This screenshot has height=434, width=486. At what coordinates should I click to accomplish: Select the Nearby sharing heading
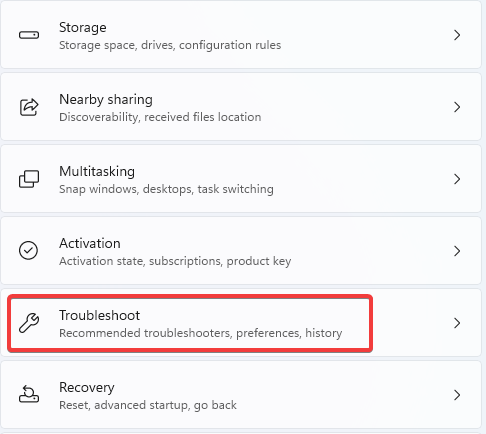click(x=106, y=100)
